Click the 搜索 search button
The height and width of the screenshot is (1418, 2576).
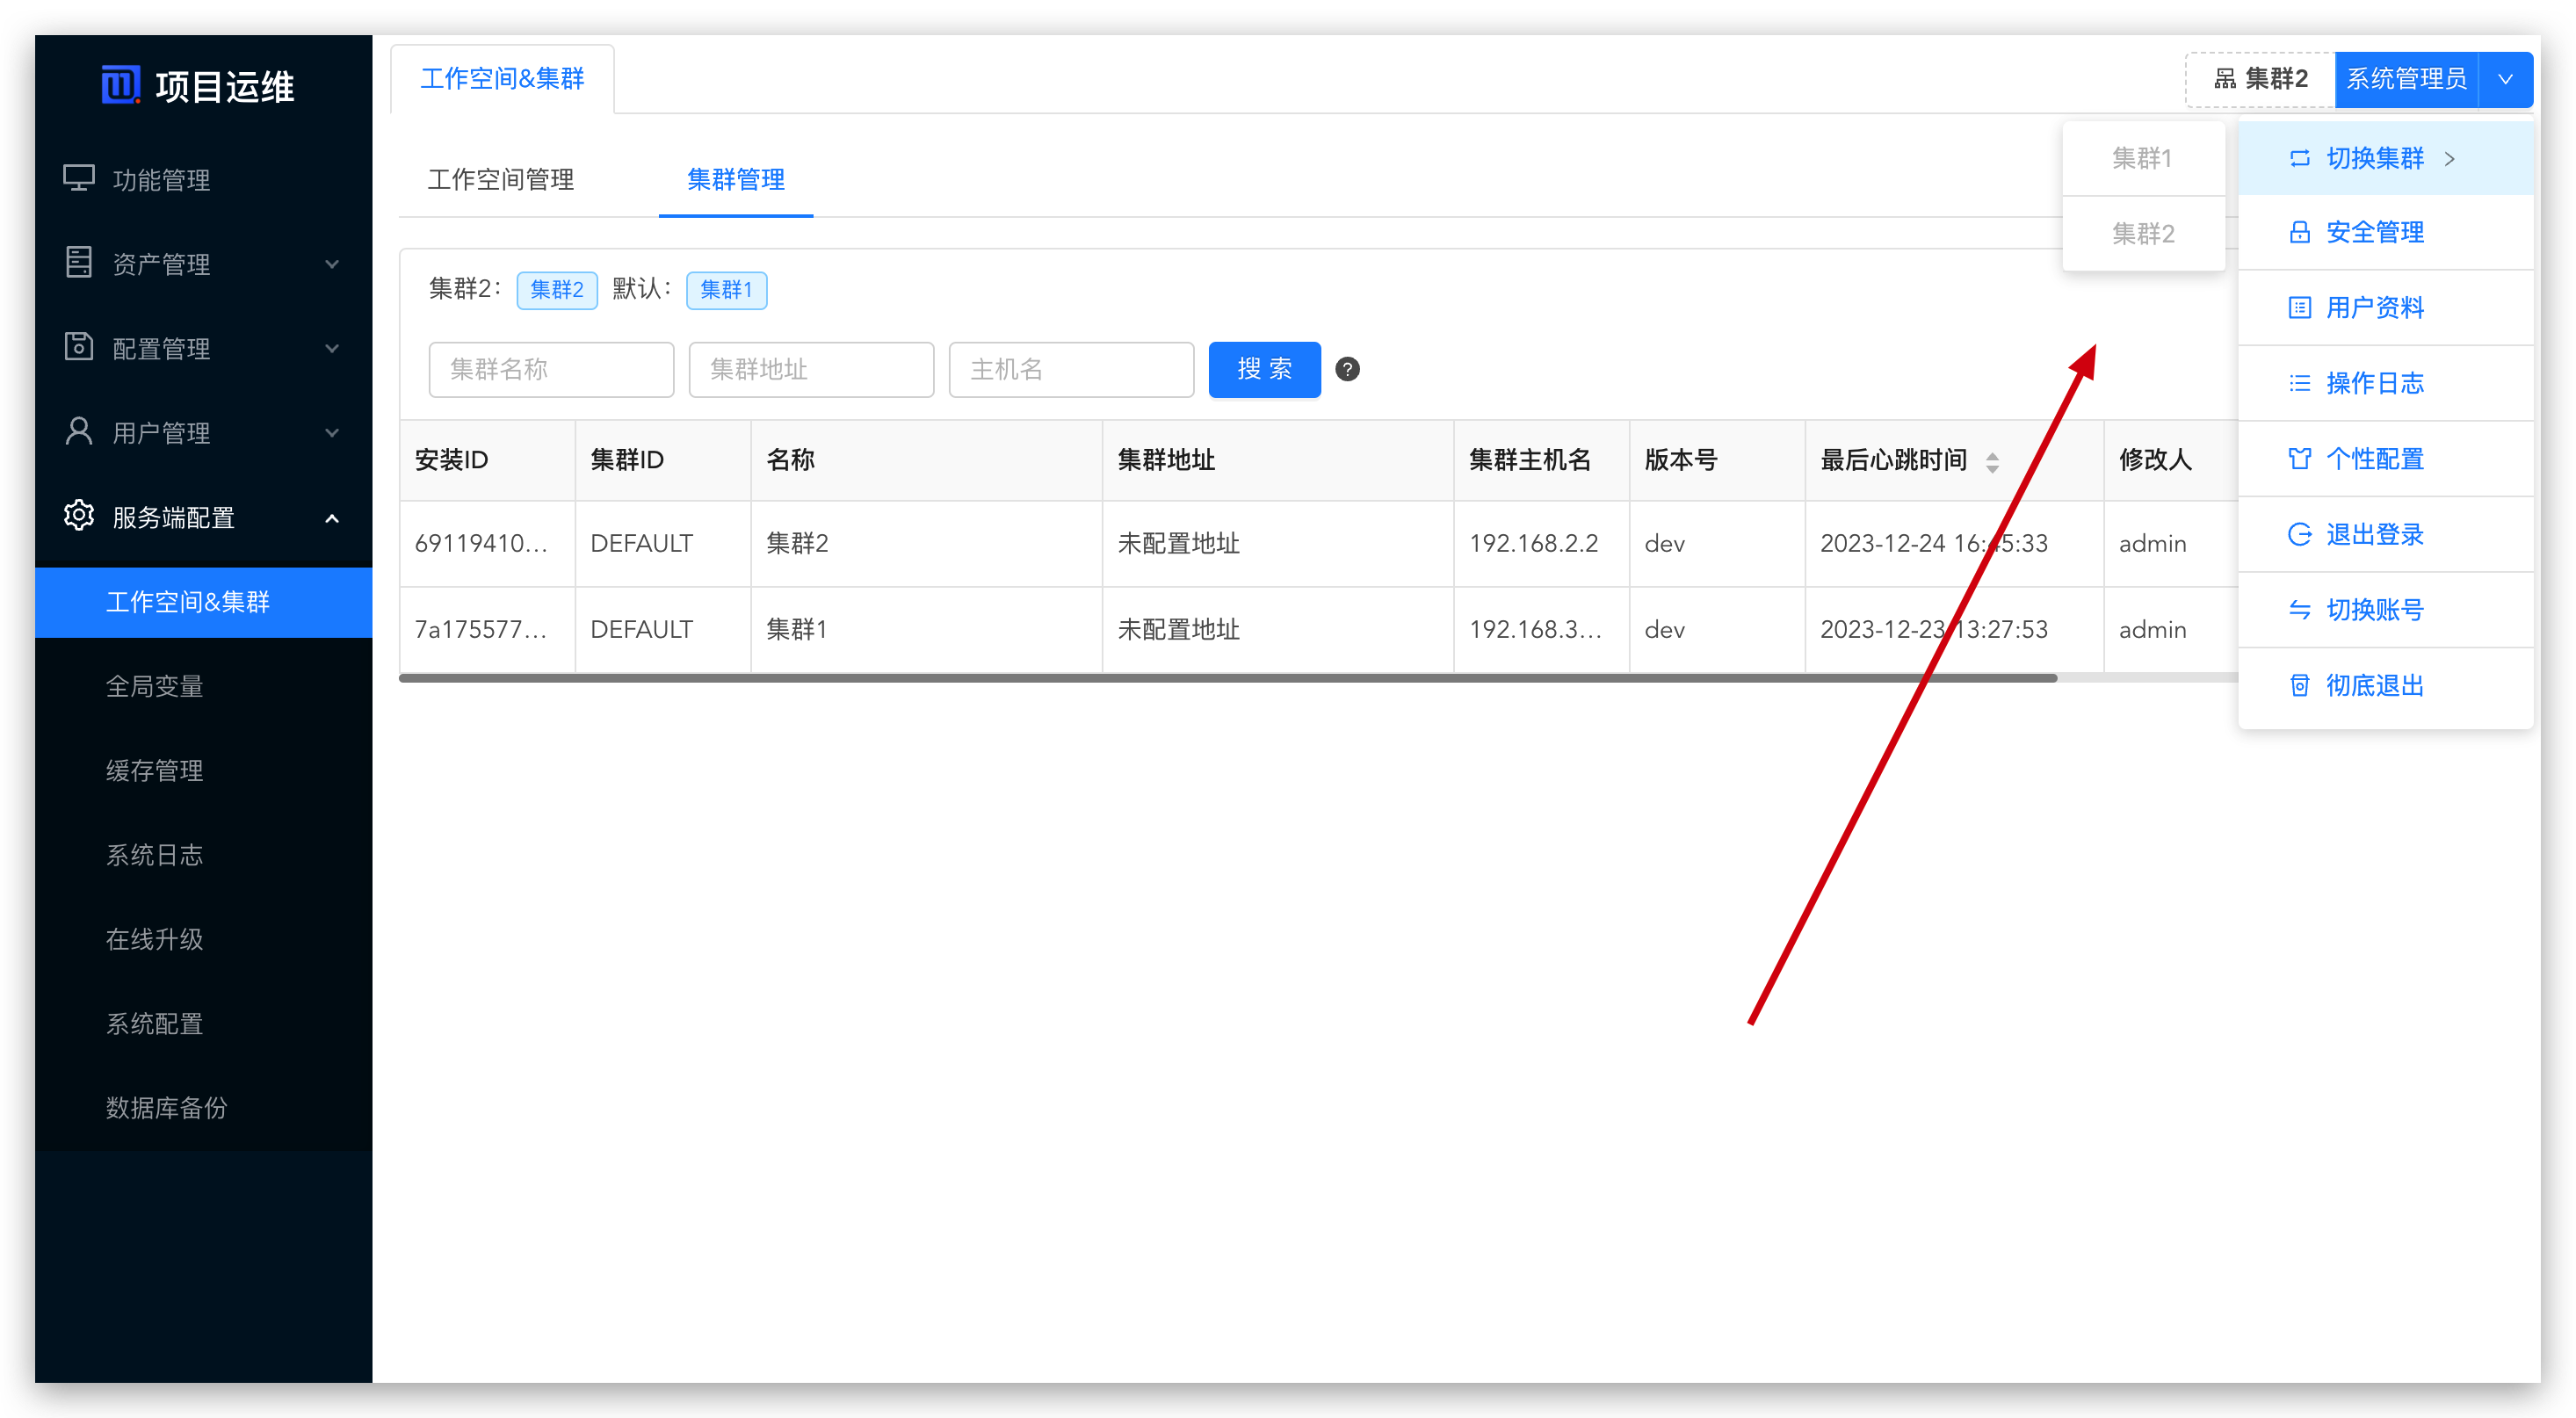click(1264, 369)
